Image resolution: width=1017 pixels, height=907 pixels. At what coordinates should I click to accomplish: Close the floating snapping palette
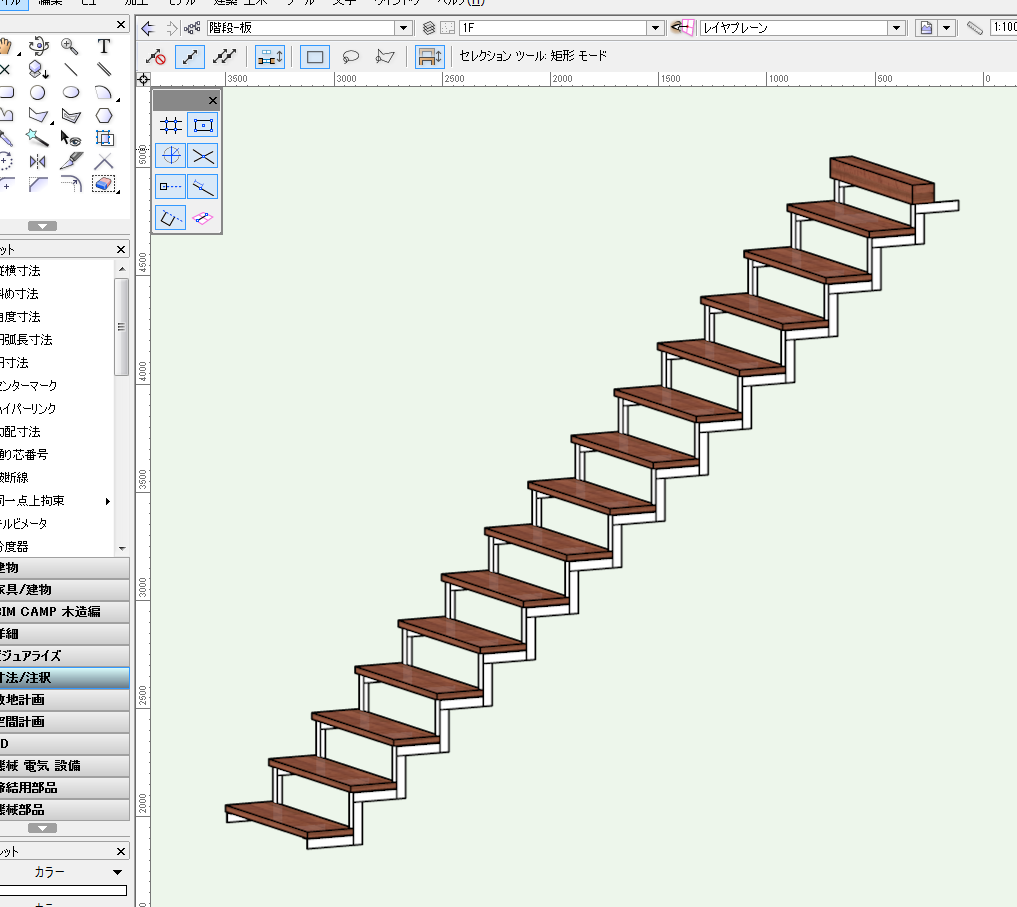pyautogui.click(x=212, y=101)
